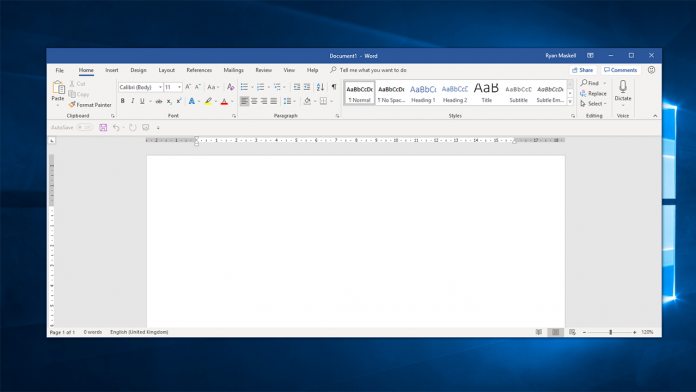Justify paragraph text

pos(274,101)
